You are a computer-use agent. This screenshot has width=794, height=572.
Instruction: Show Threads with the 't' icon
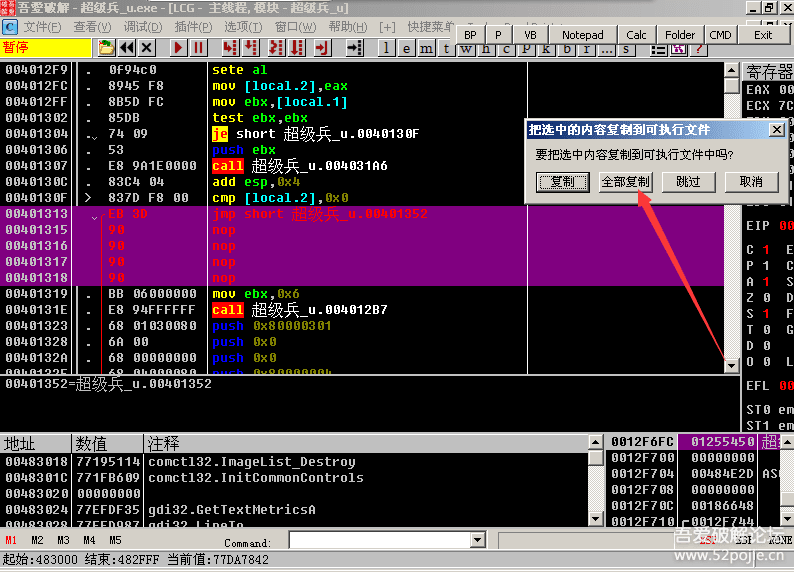click(x=446, y=48)
